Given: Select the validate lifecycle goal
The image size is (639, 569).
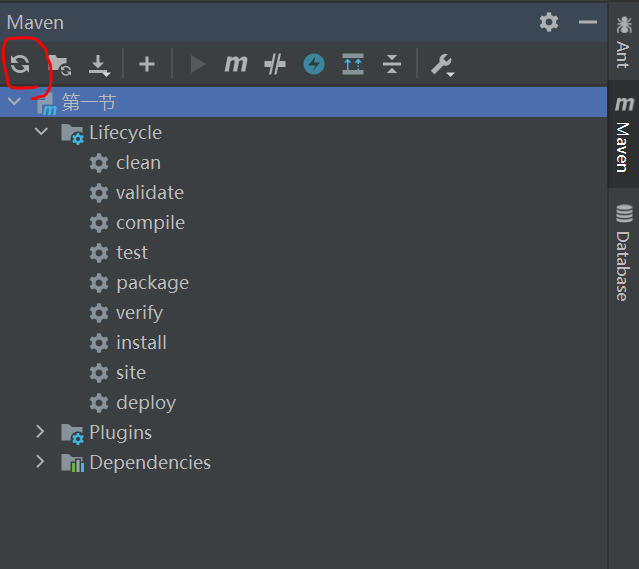Looking at the screenshot, I should click(150, 193).
